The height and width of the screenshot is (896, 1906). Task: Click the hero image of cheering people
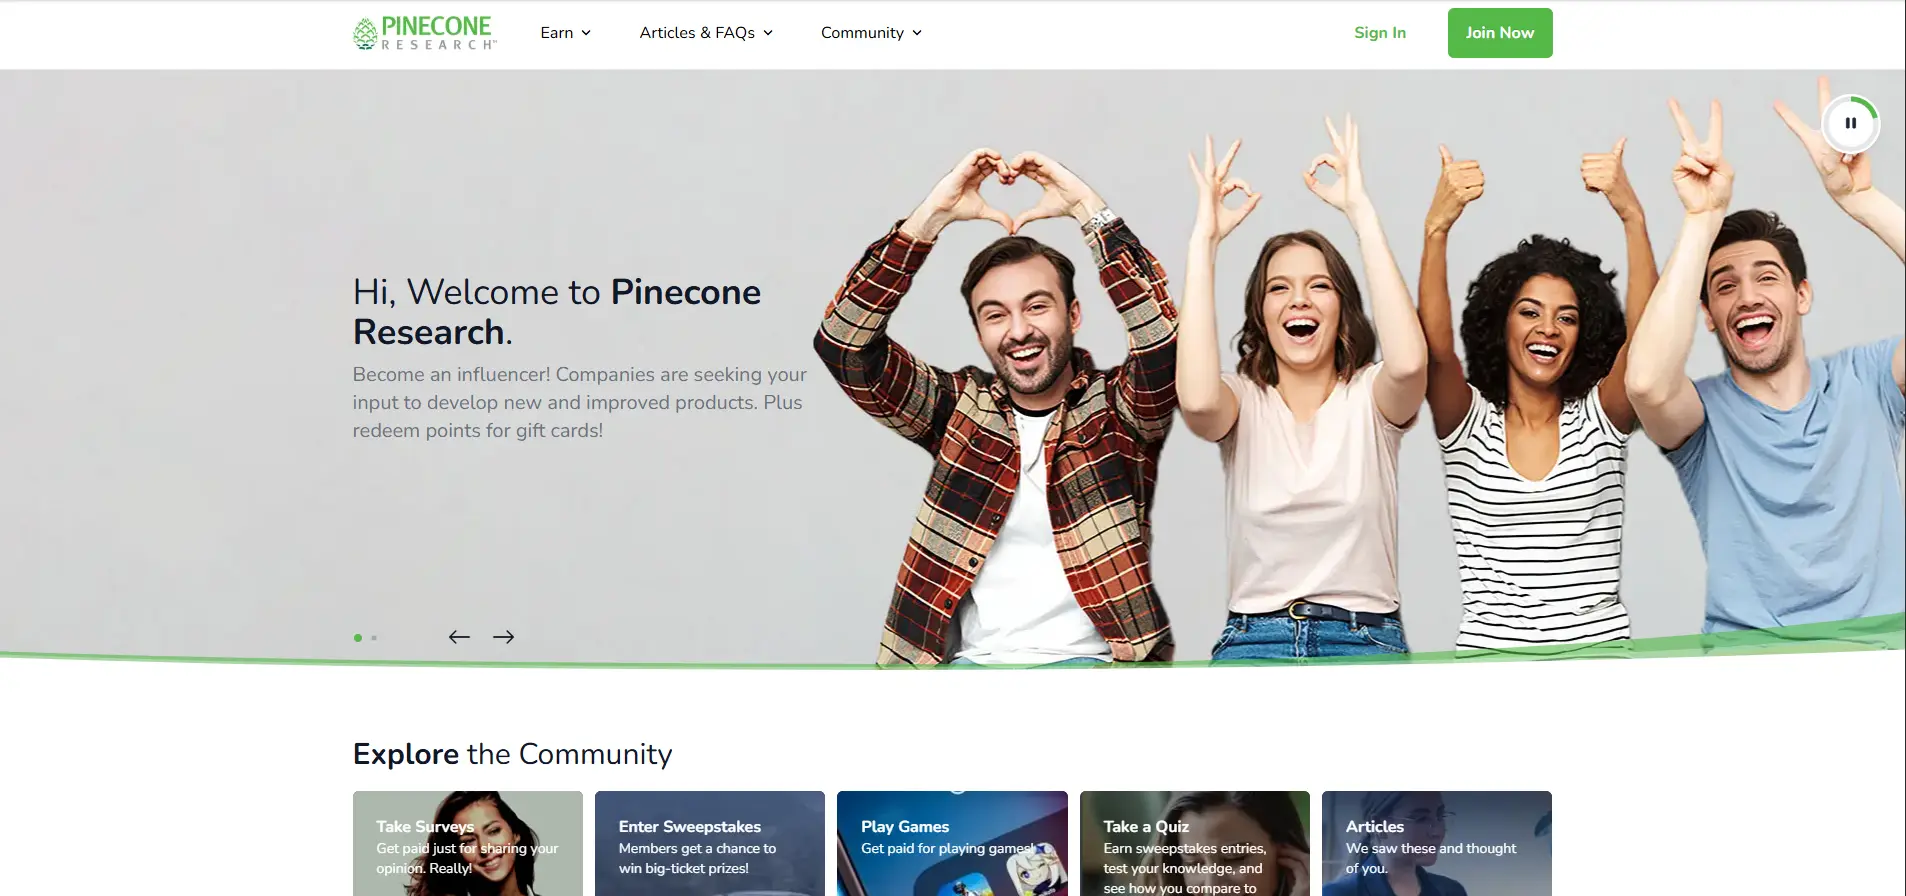point(1360,390)
